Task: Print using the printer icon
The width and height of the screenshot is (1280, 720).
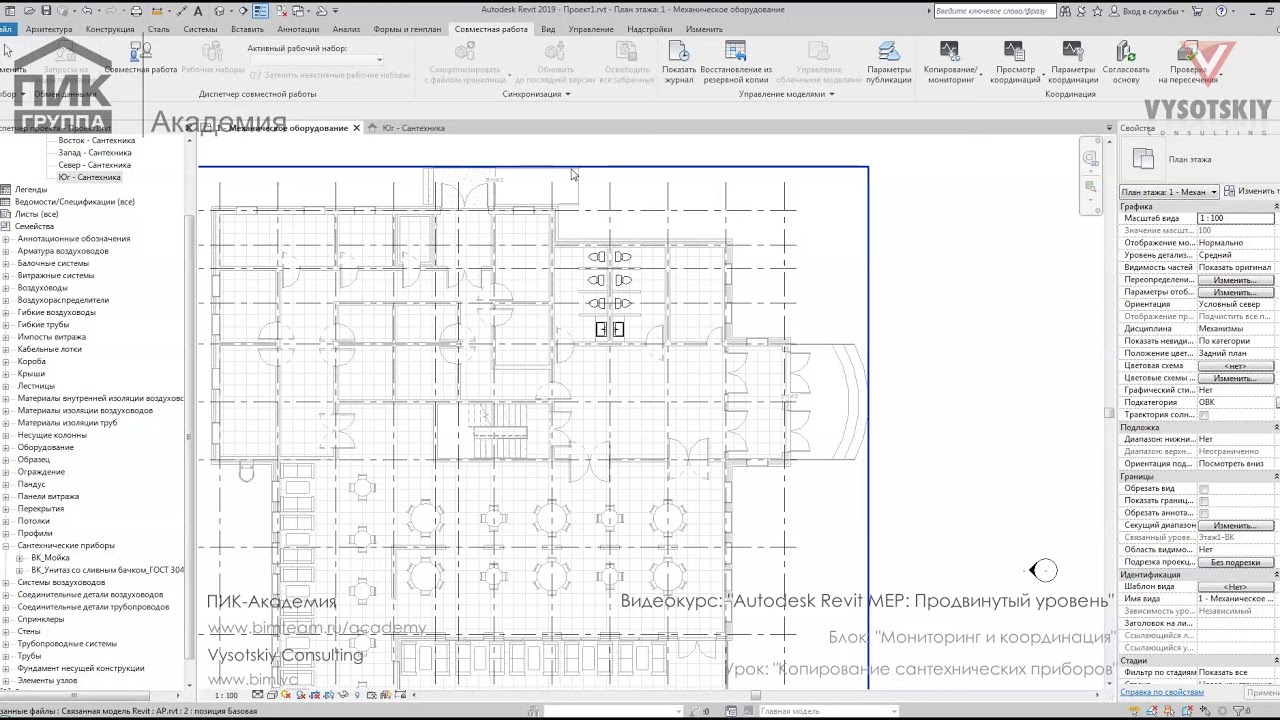Action: 136,11
